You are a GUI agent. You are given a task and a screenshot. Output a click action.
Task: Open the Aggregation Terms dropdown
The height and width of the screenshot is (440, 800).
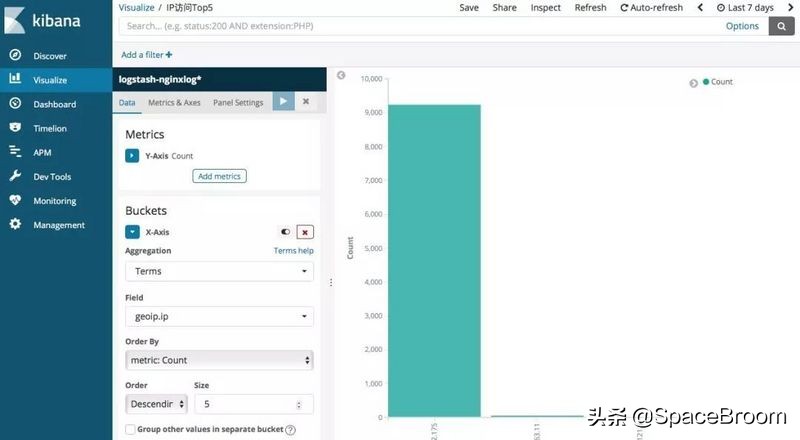219,272
